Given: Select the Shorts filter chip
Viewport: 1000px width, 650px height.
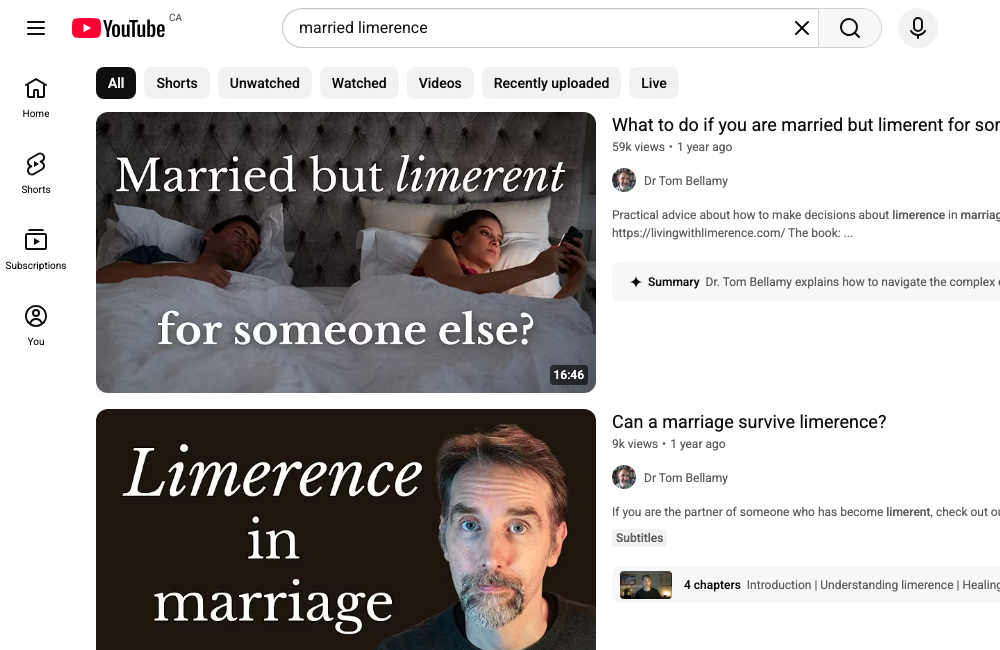Looking at the screenshot, I should [x=177, y=83].
